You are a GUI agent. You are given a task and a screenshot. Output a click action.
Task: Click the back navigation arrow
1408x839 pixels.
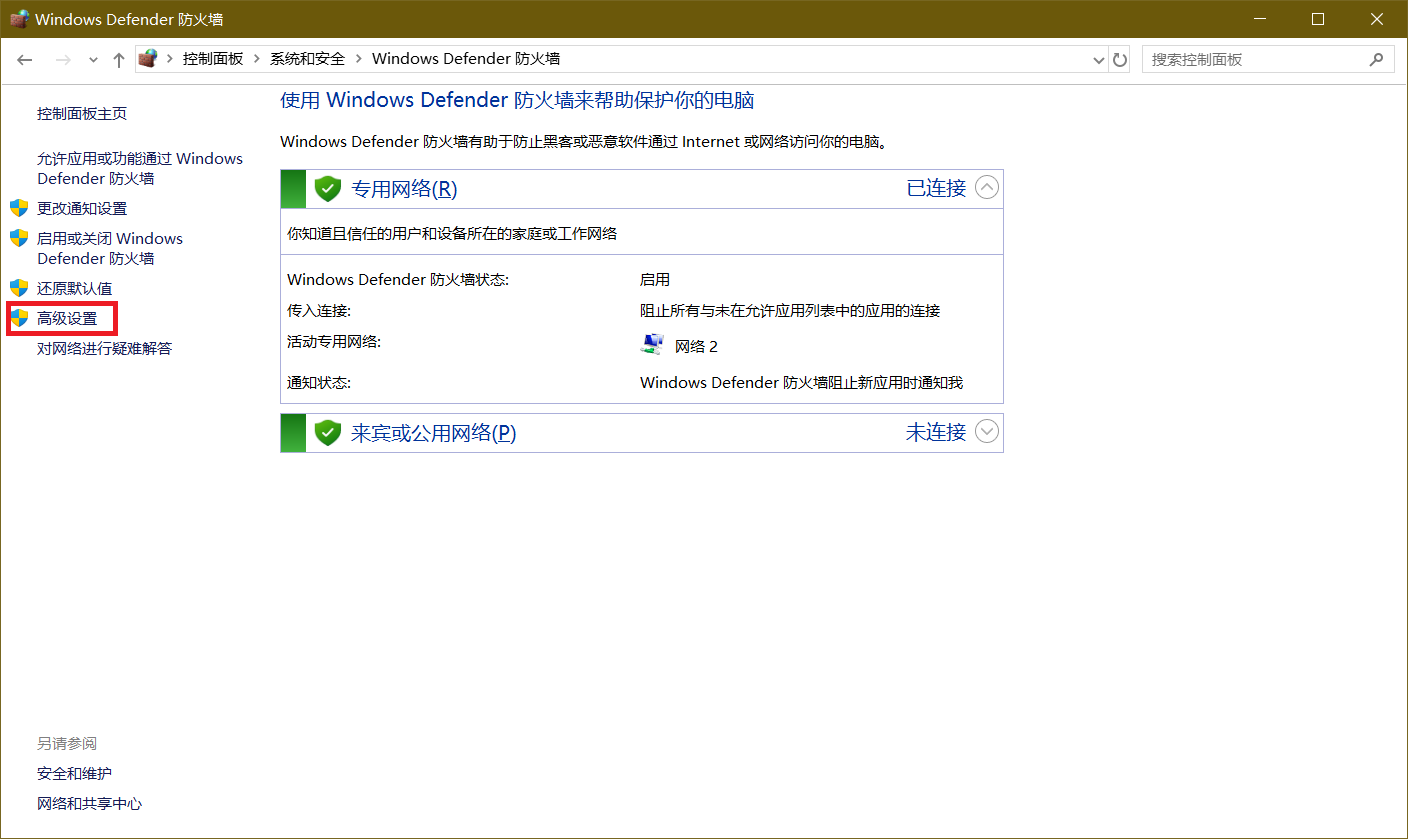(x=26, y=60)
